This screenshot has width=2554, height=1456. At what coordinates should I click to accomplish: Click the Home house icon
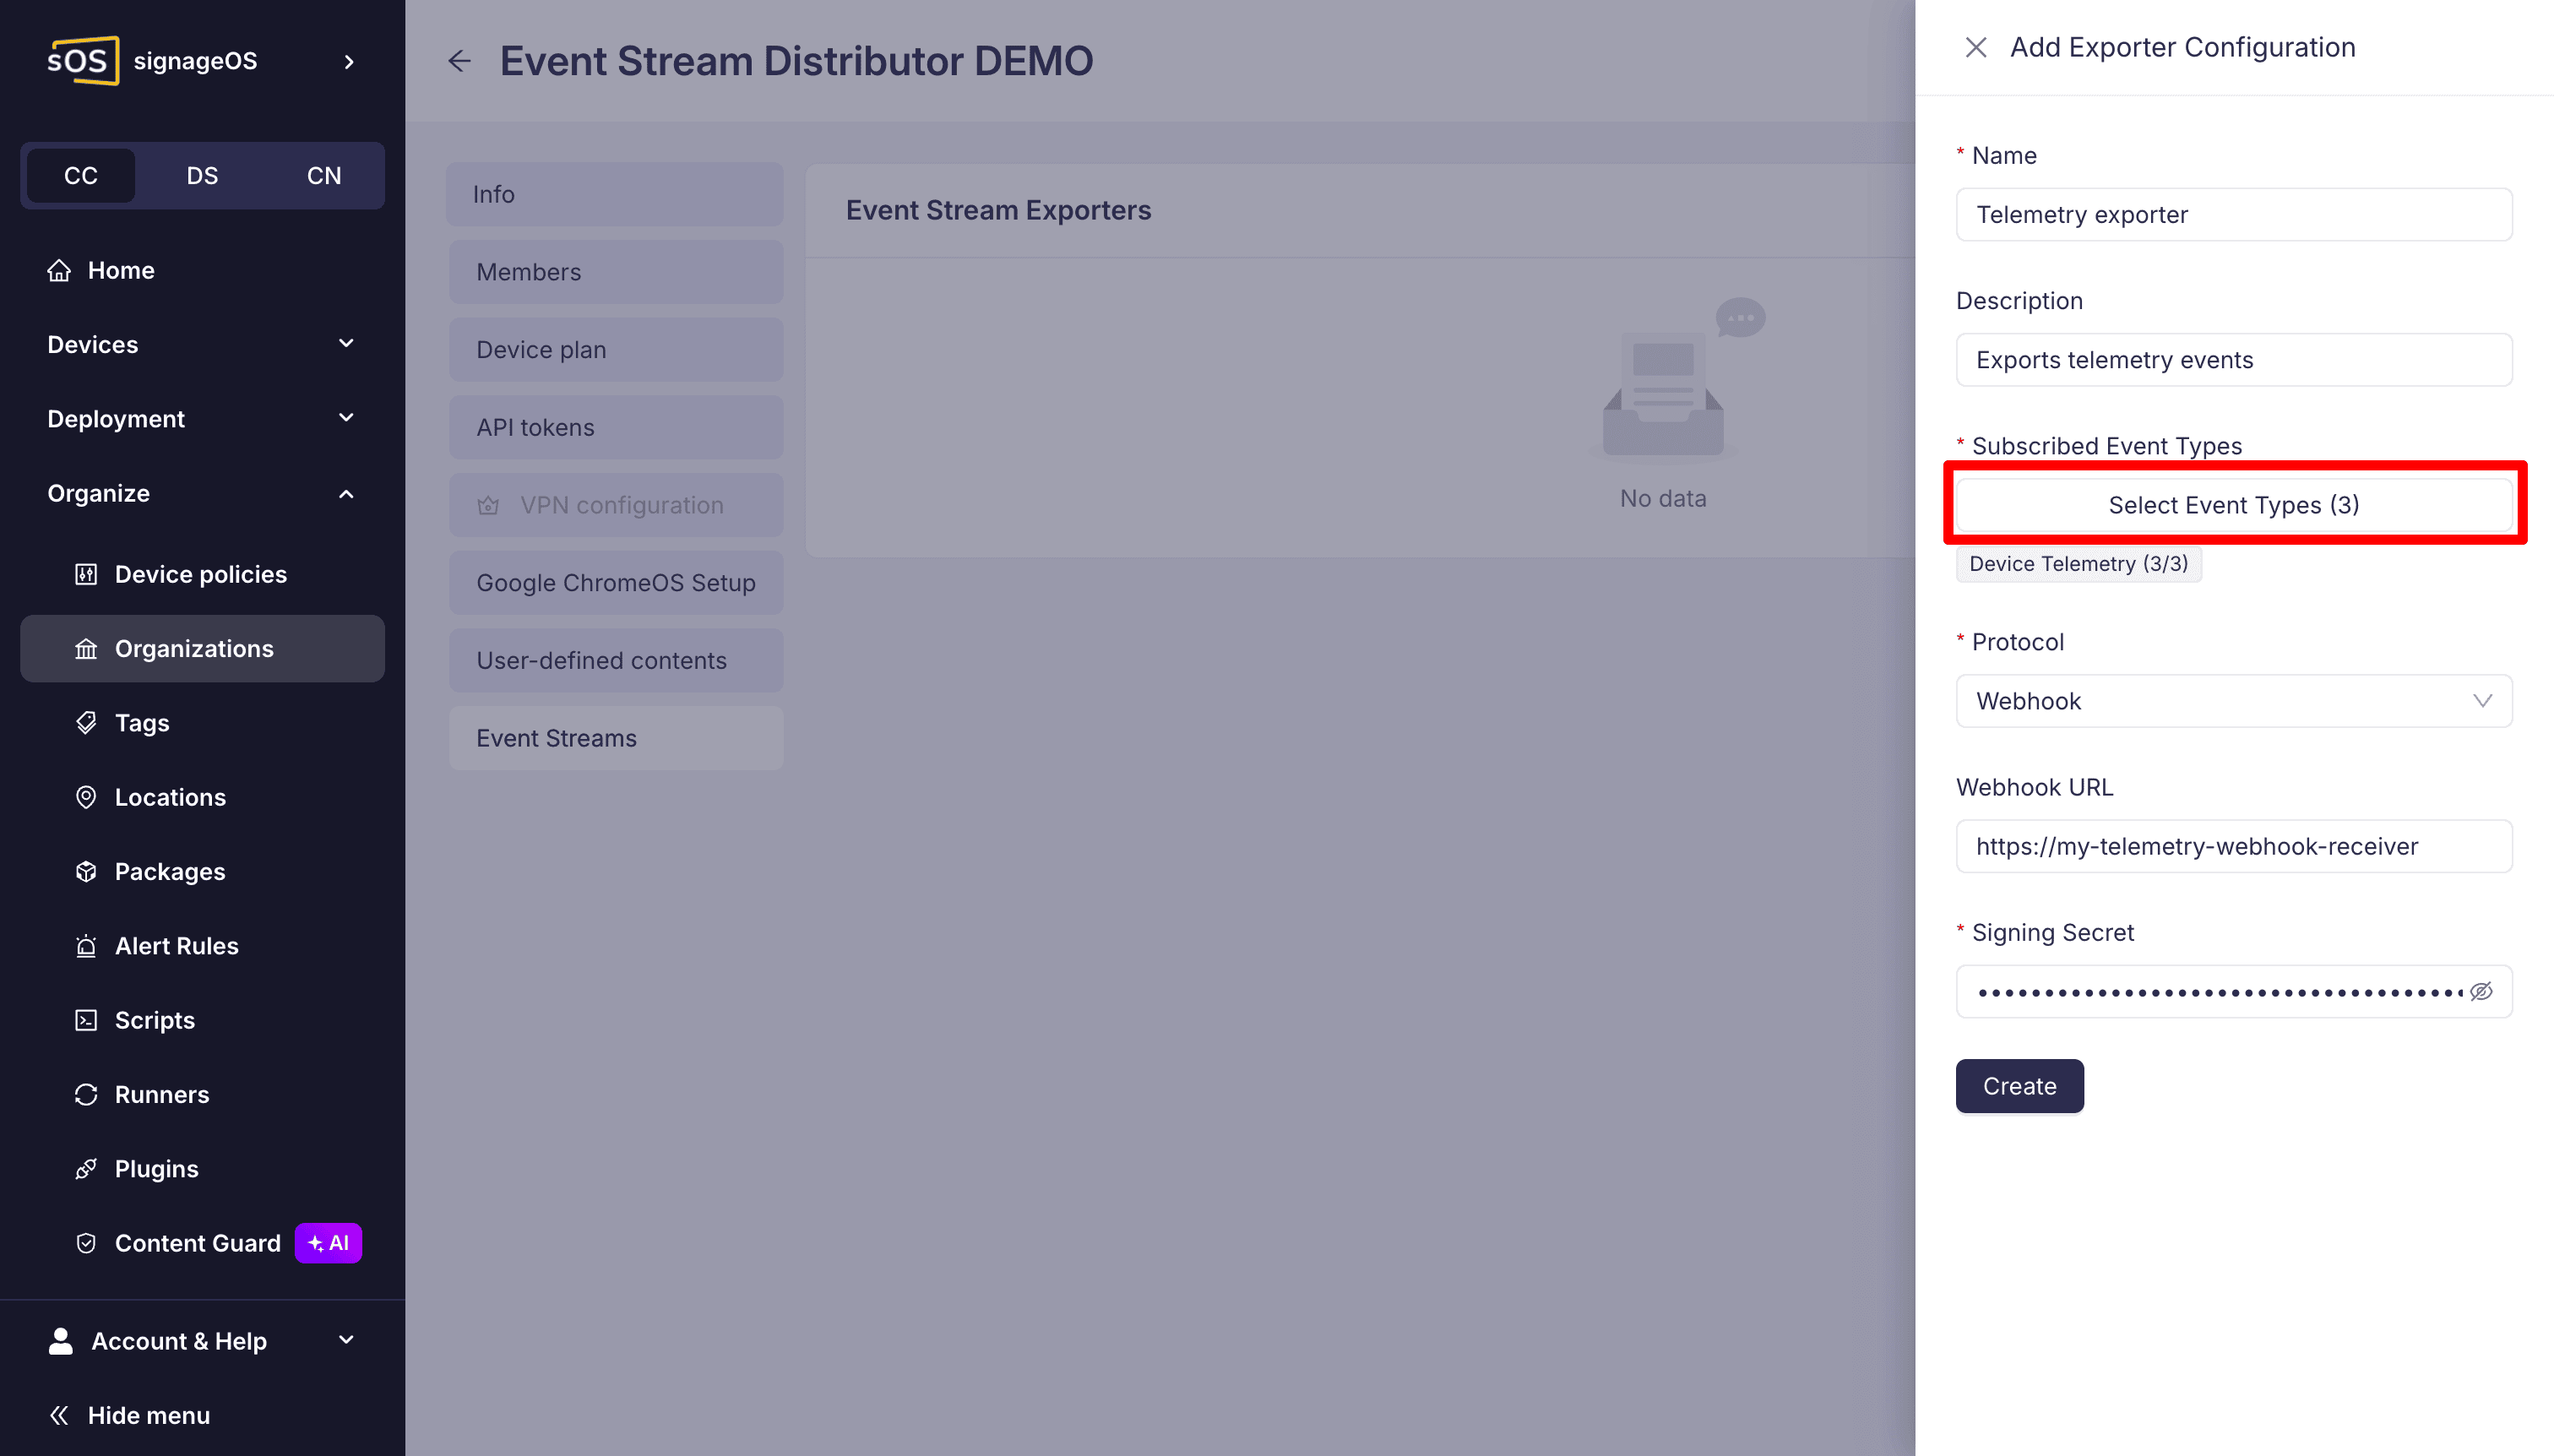(59, 270)
